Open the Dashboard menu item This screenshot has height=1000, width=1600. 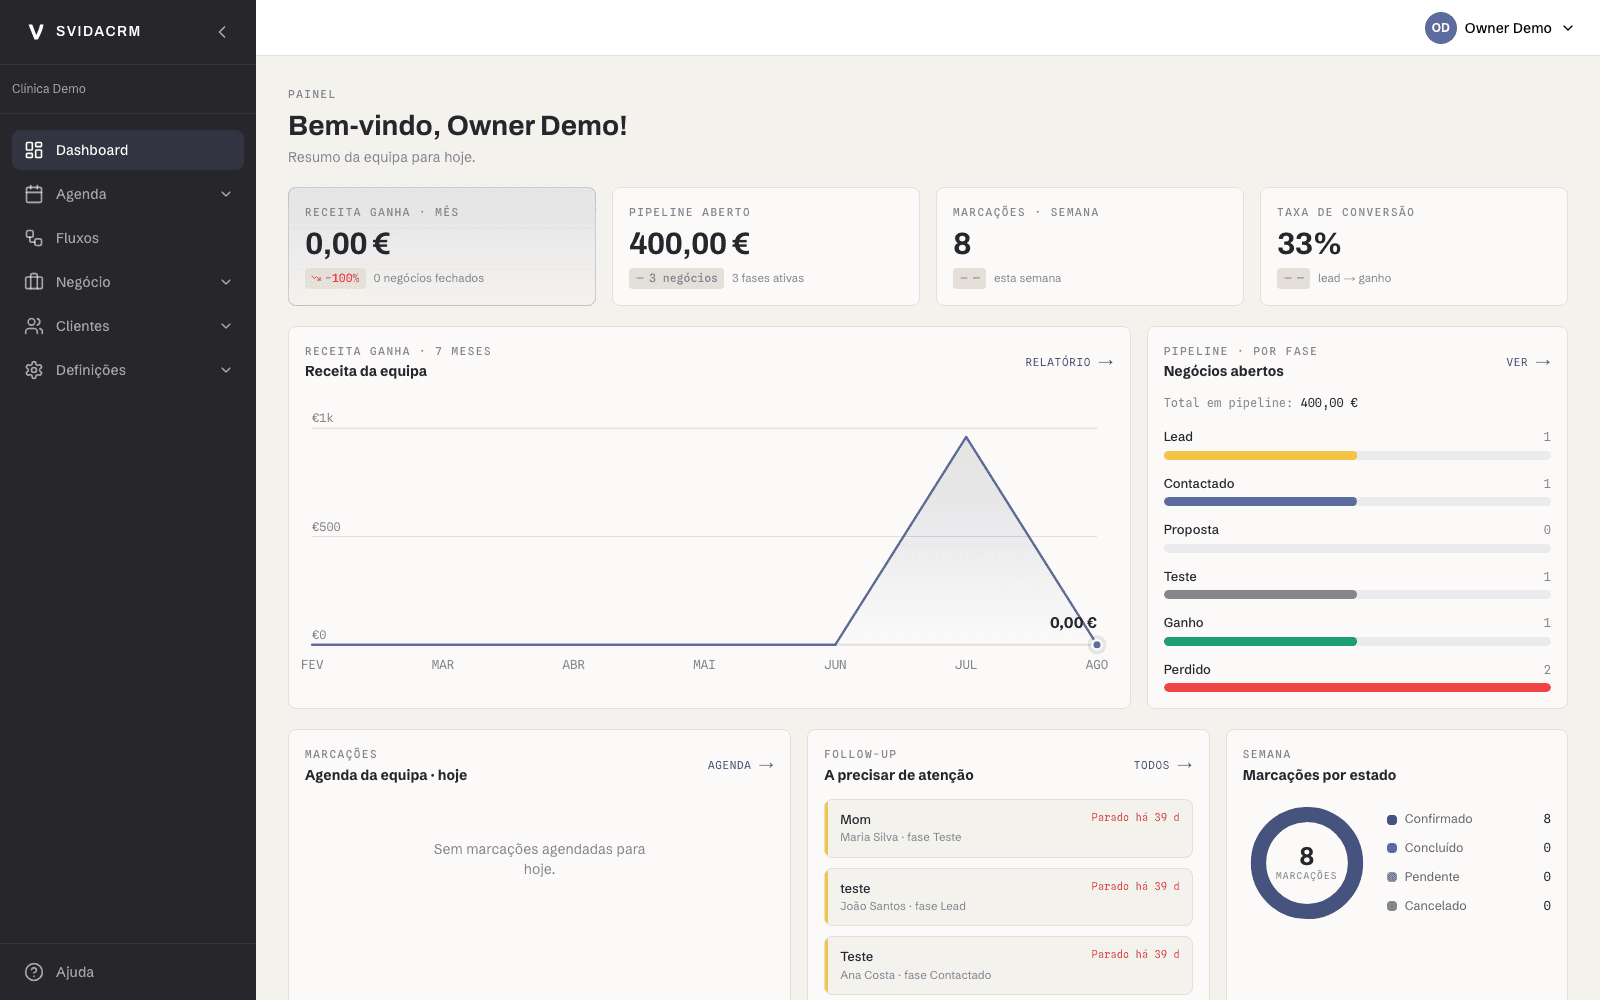pyautogui.click(x=128, y=150)
